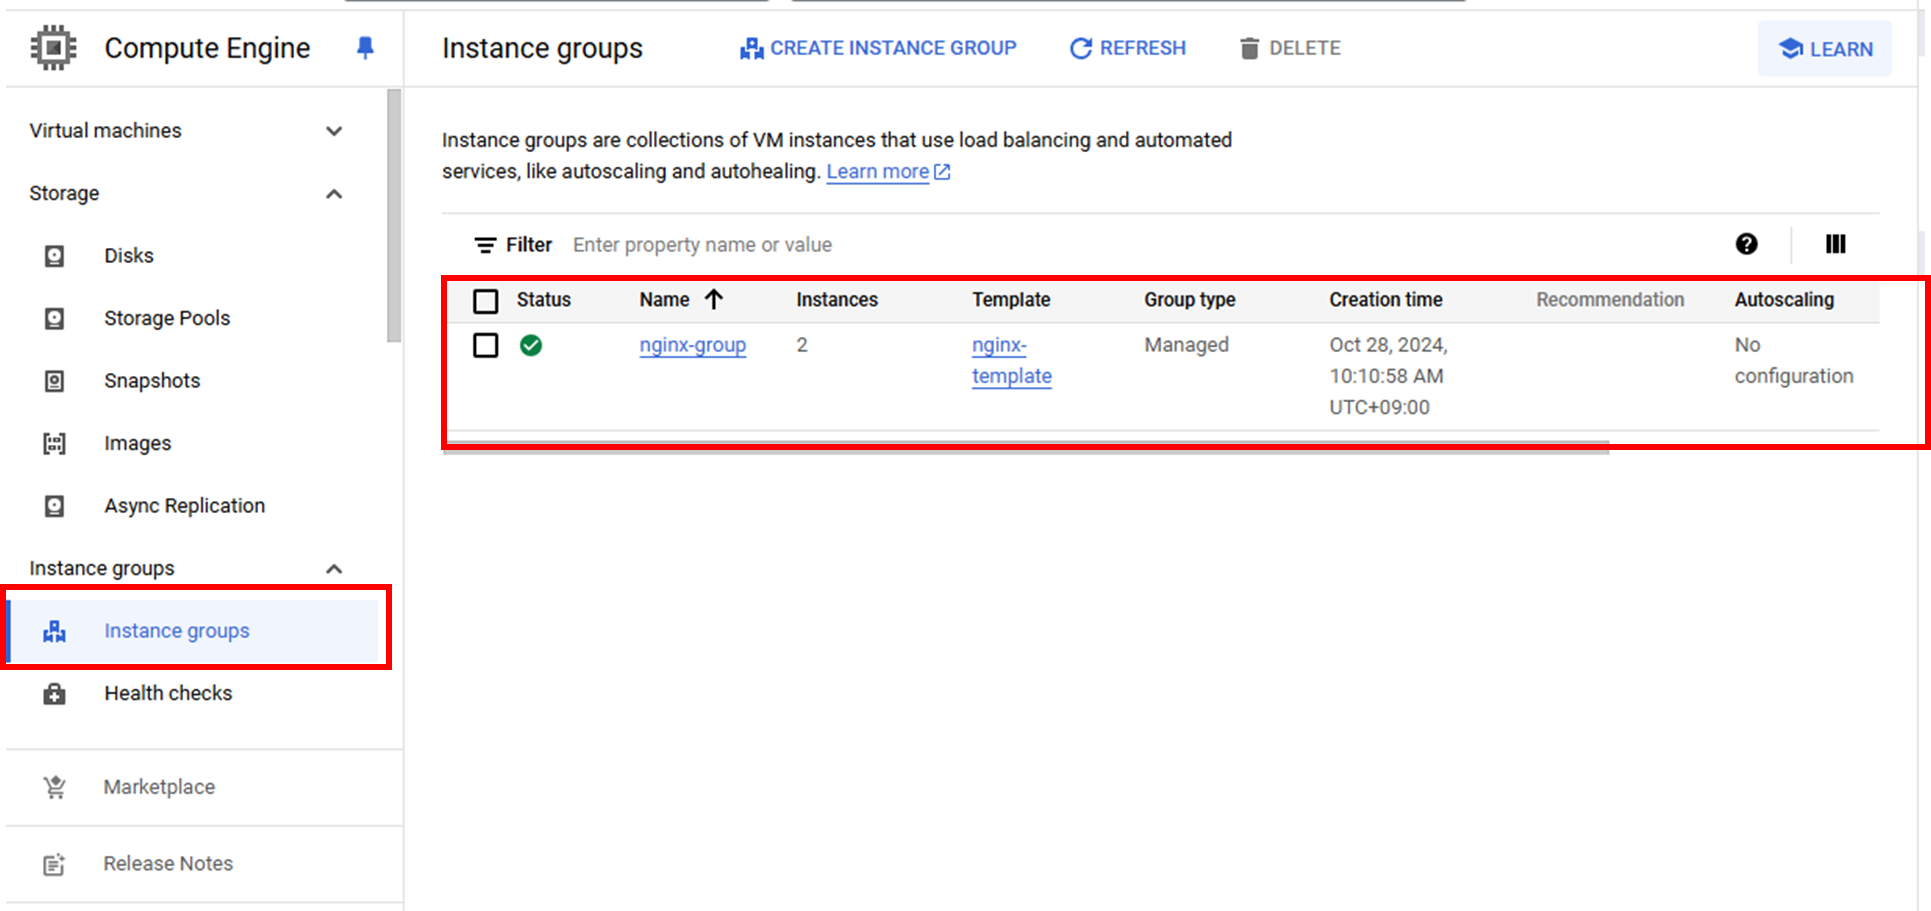Click the No configuration autoscaling cell
This screenshot has height=911, width=1931.
pos(1793,361)
